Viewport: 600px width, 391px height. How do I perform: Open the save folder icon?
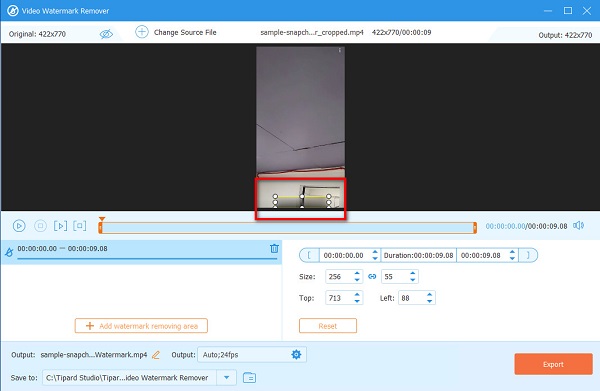[x=249, y=378]
